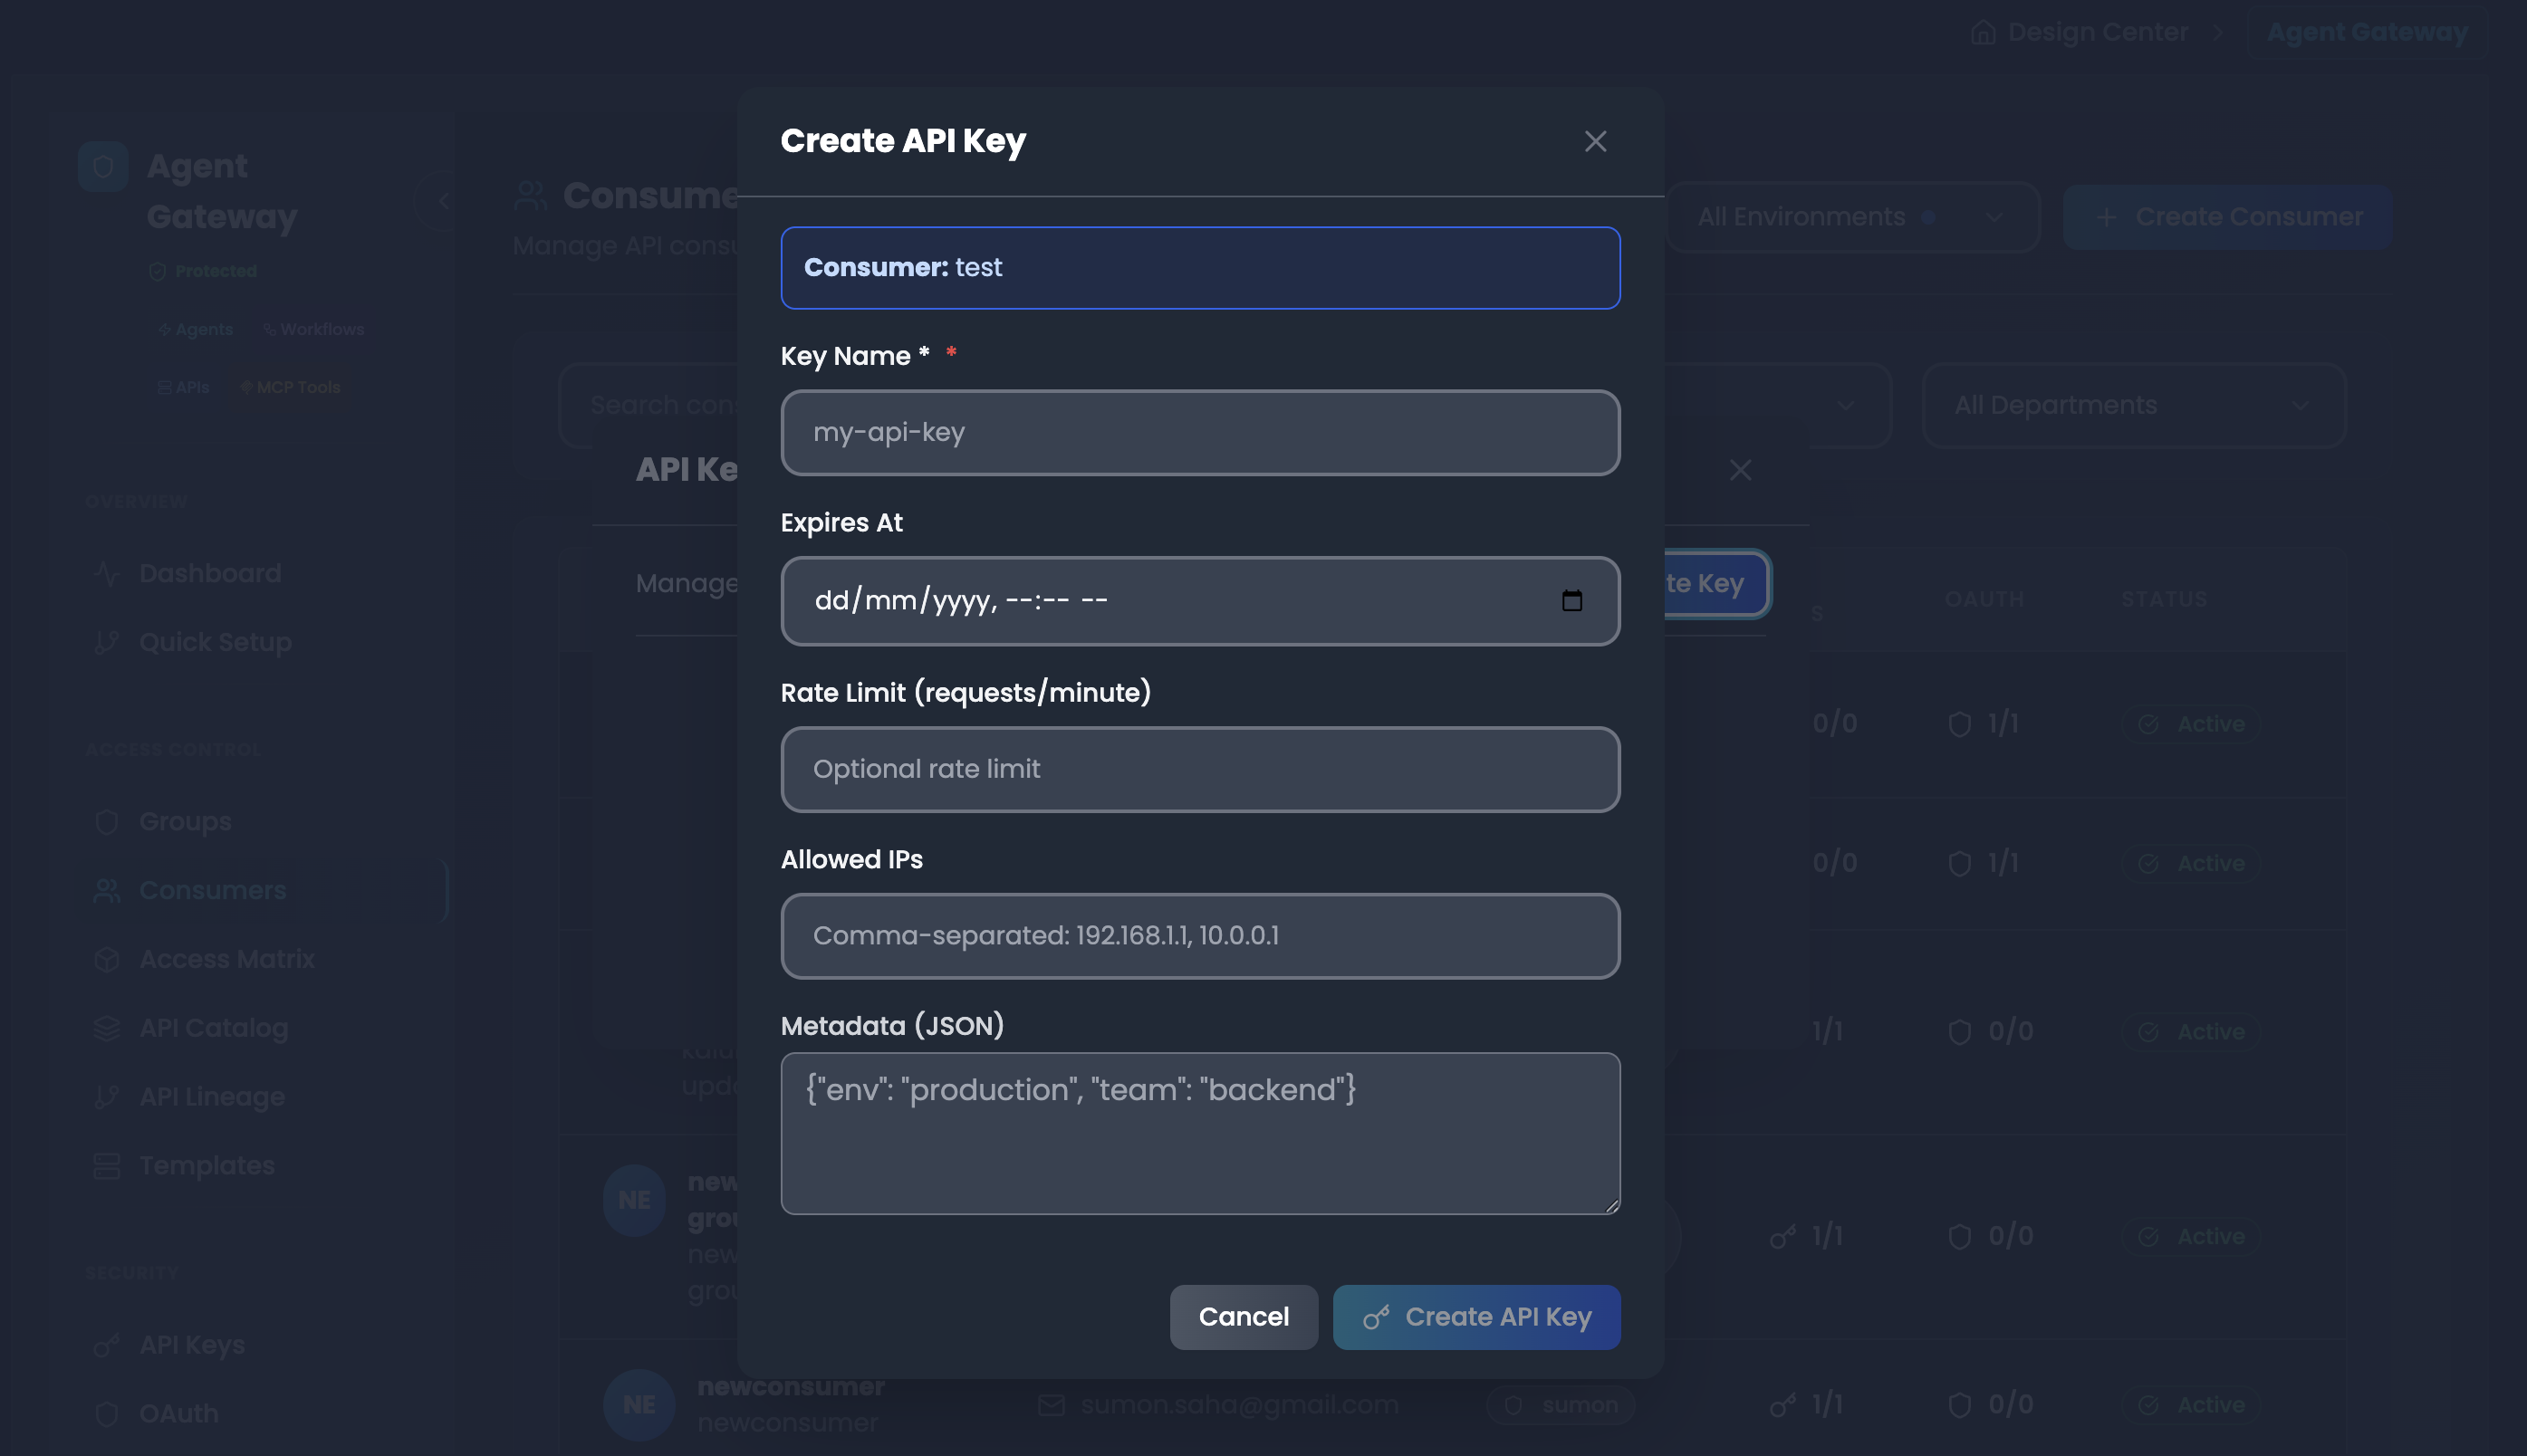
Task: Open the All Departments dropdown
Action: click(x=2132, y=405)
